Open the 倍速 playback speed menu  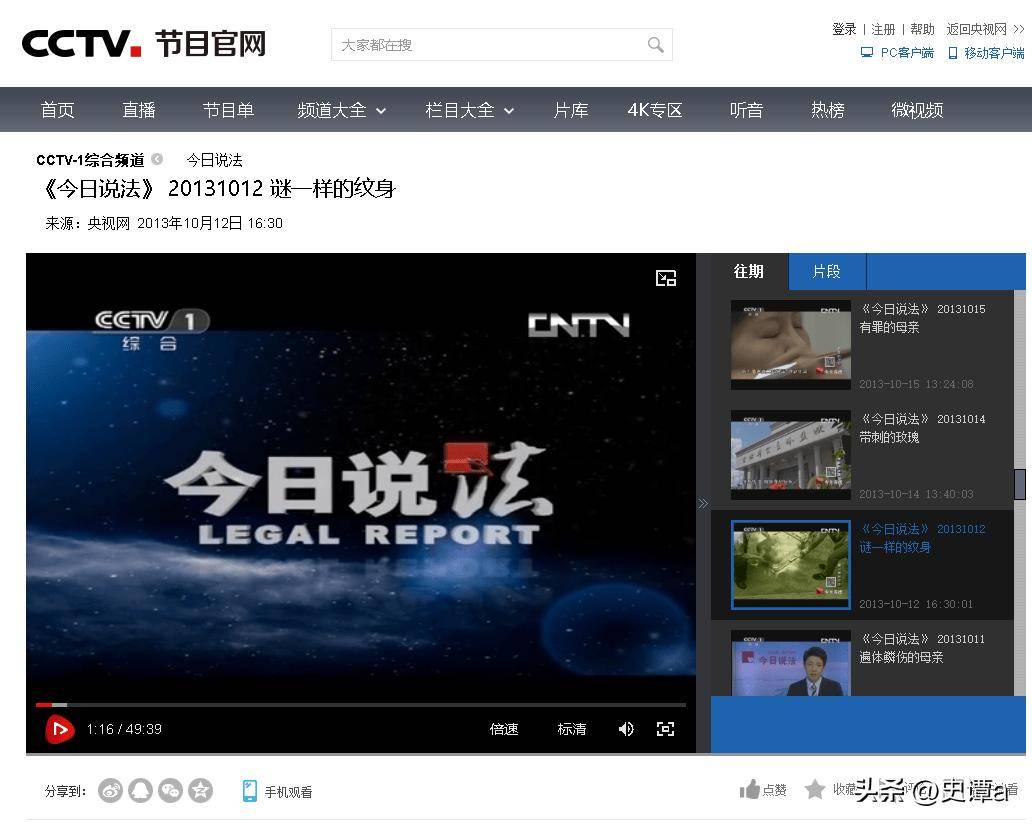[x=503, y=729]
